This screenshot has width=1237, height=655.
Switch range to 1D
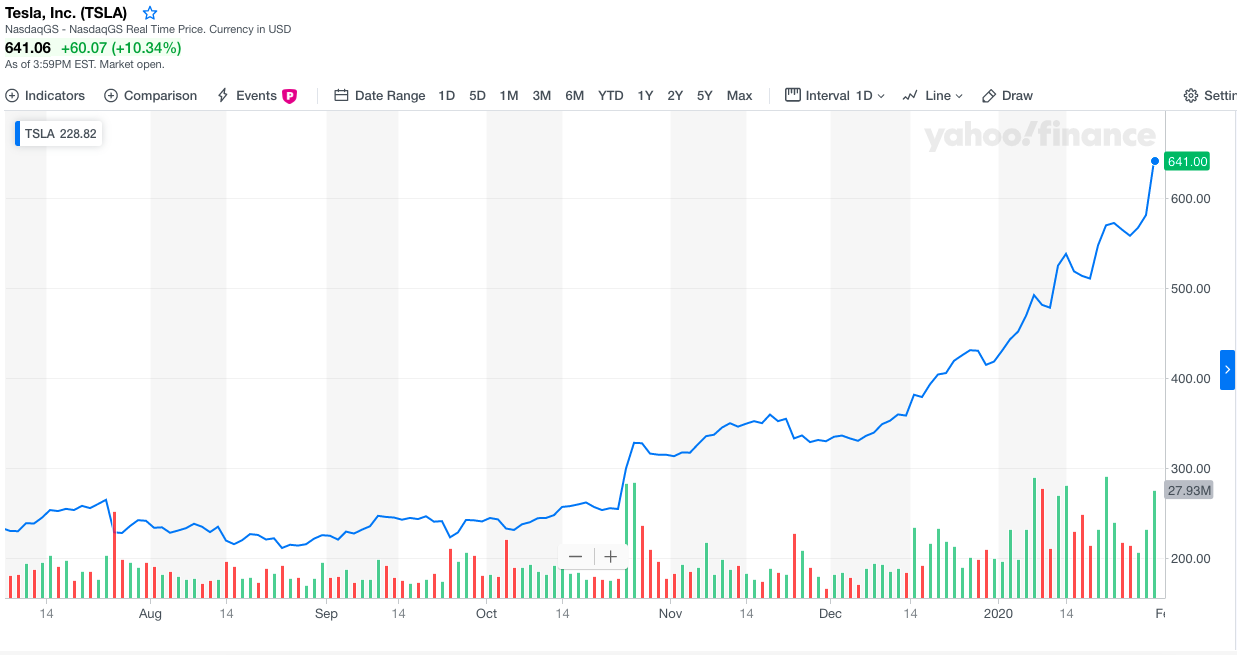(x=446, y=96)
